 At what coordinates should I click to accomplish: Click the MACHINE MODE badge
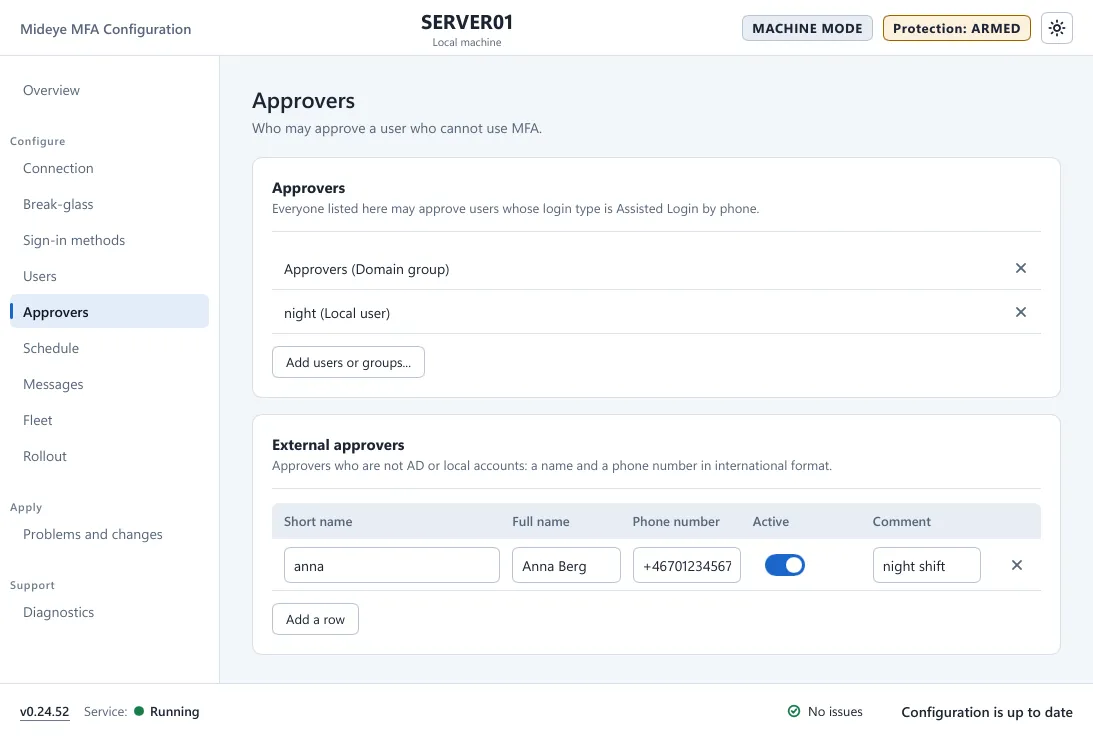click(x=807, y=29)
